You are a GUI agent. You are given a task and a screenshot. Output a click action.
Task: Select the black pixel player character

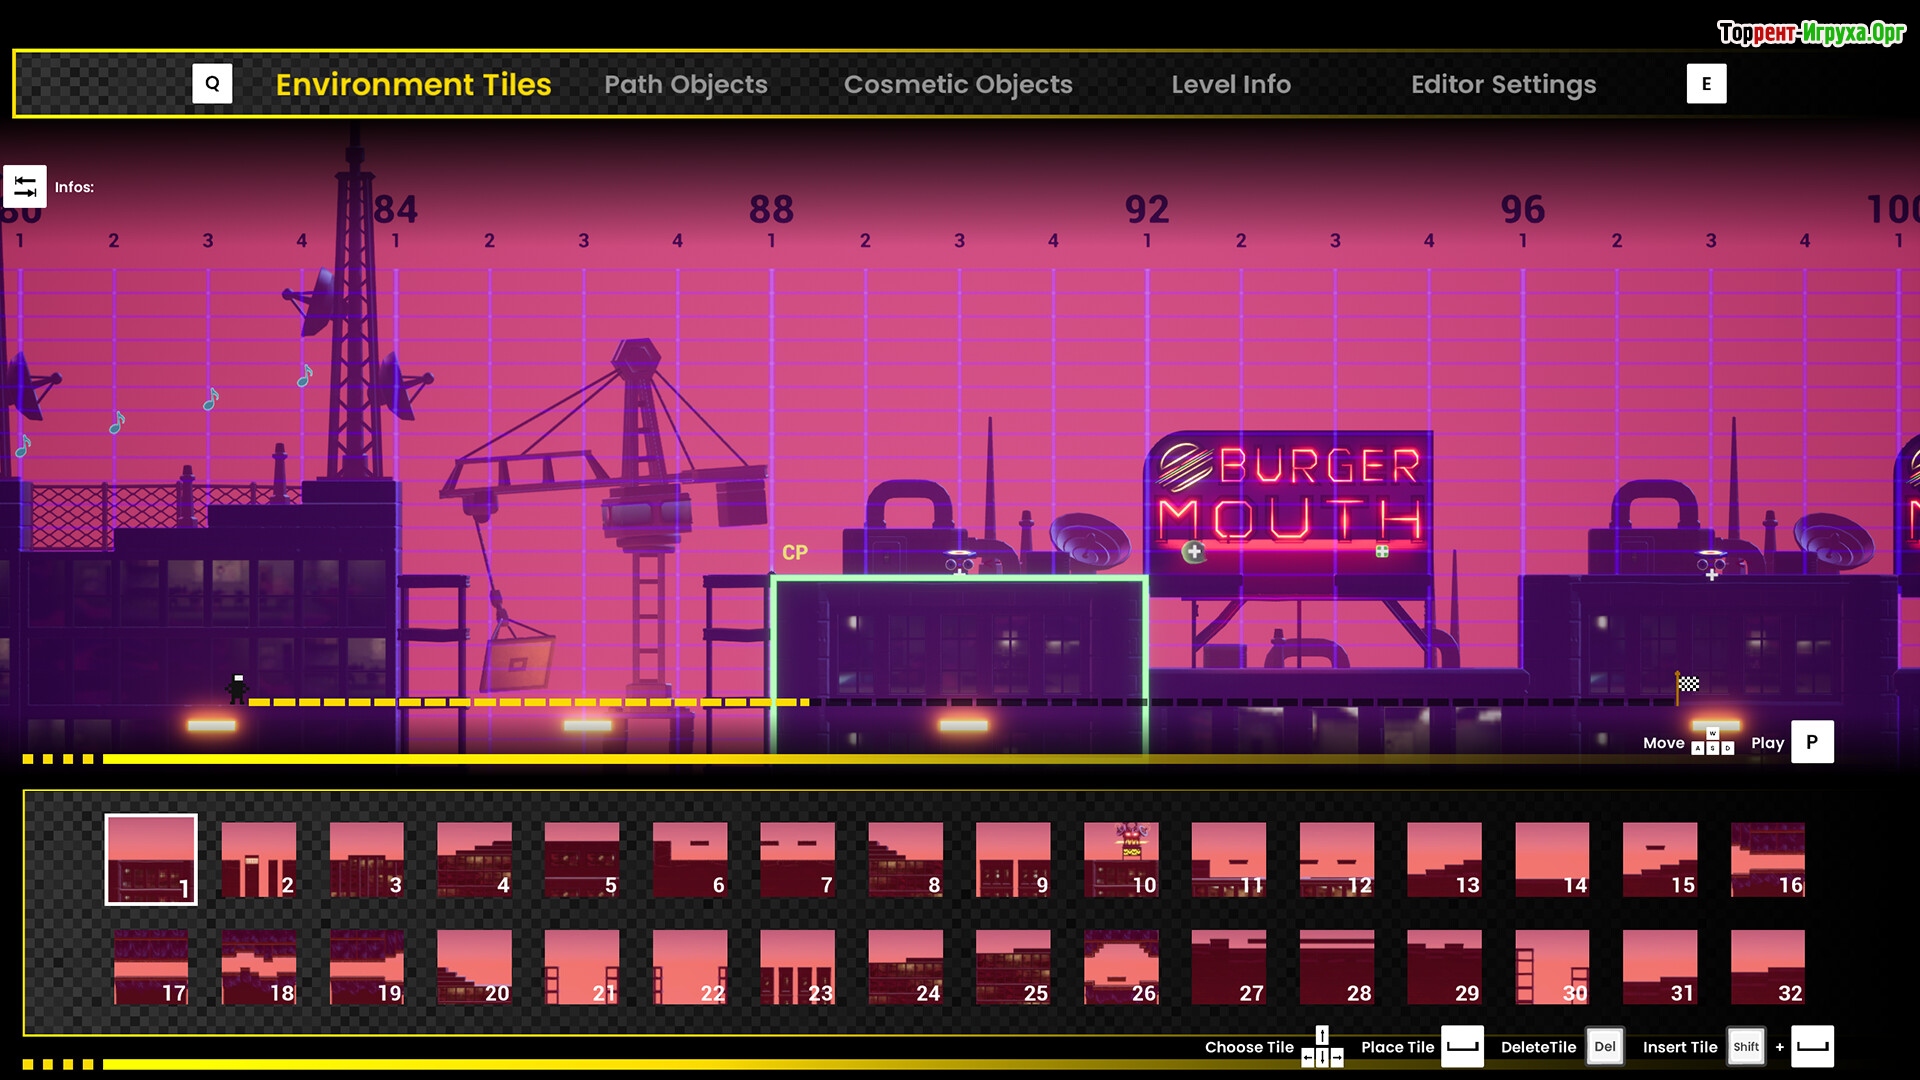pos(238,688)
